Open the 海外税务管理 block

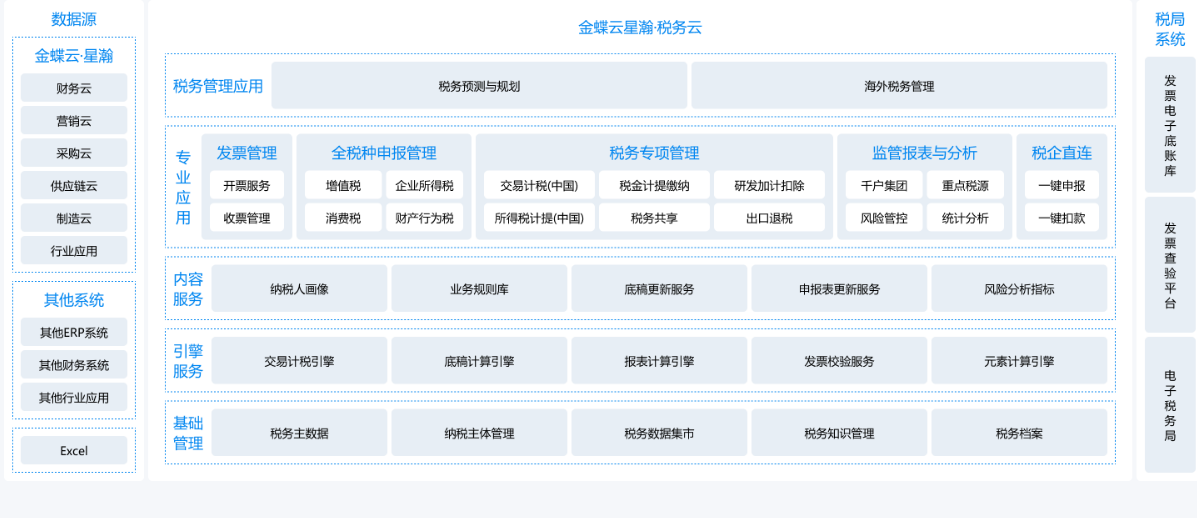coord(899,85)
